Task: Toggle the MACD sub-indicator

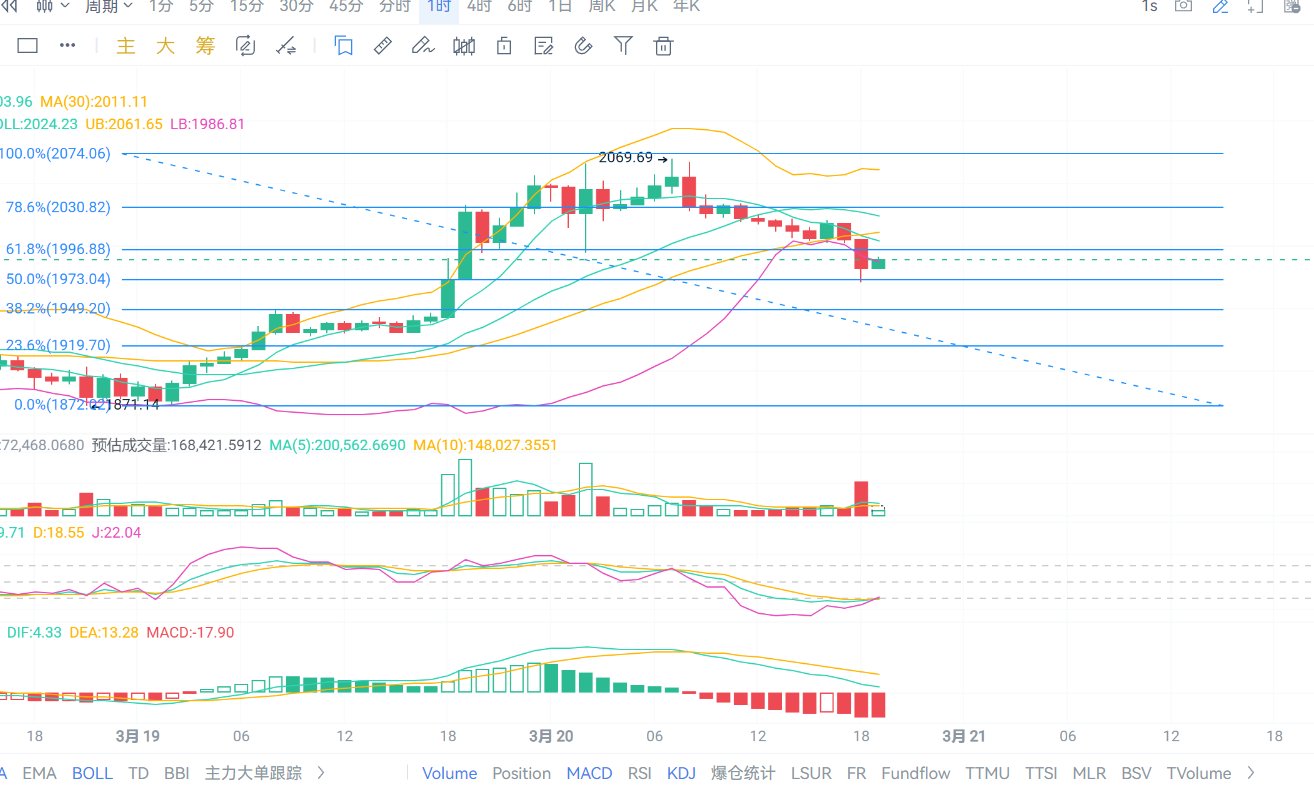Action: tap(589, 773)
